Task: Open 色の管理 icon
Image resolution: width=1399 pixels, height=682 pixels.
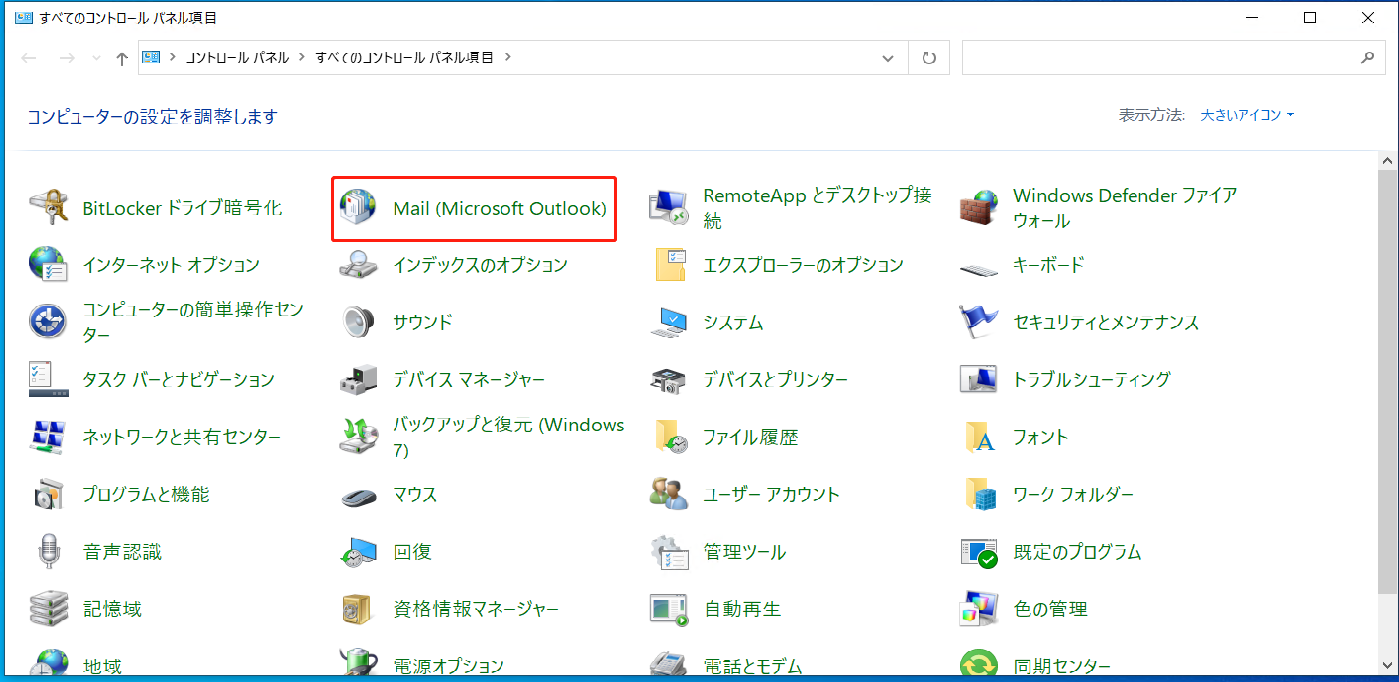Action: [978, 608]
